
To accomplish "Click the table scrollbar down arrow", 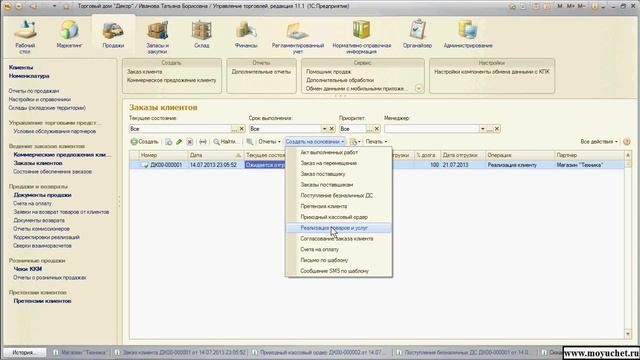I will pyautogui.click(x=628, y=334).
